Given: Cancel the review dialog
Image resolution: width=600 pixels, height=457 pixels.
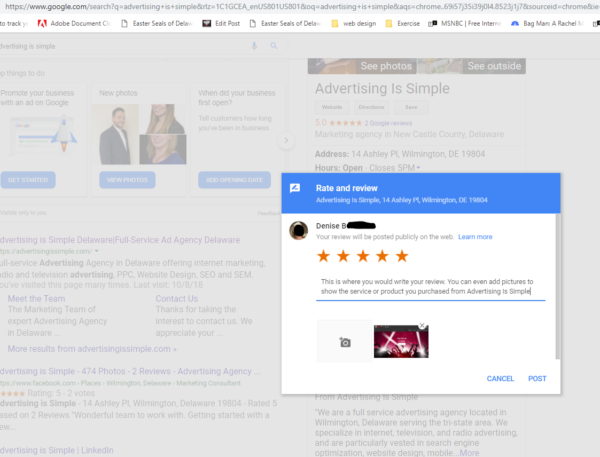Looking at the screenshot, I should (x=500, y=379).
